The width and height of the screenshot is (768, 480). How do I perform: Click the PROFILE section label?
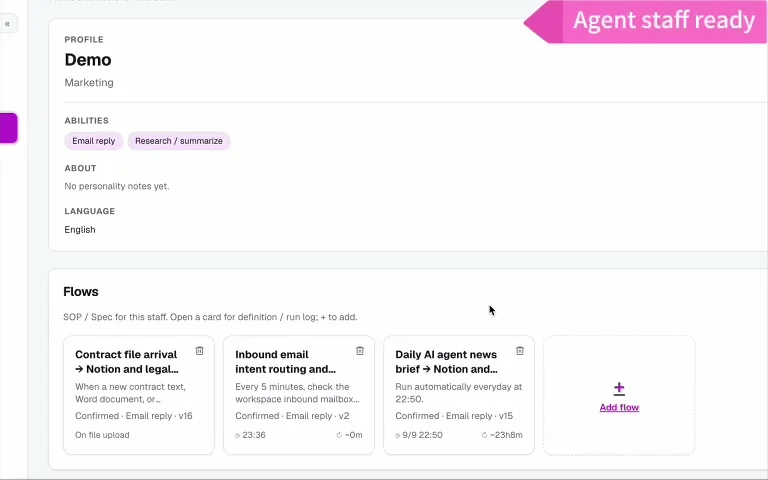[84, 39]
